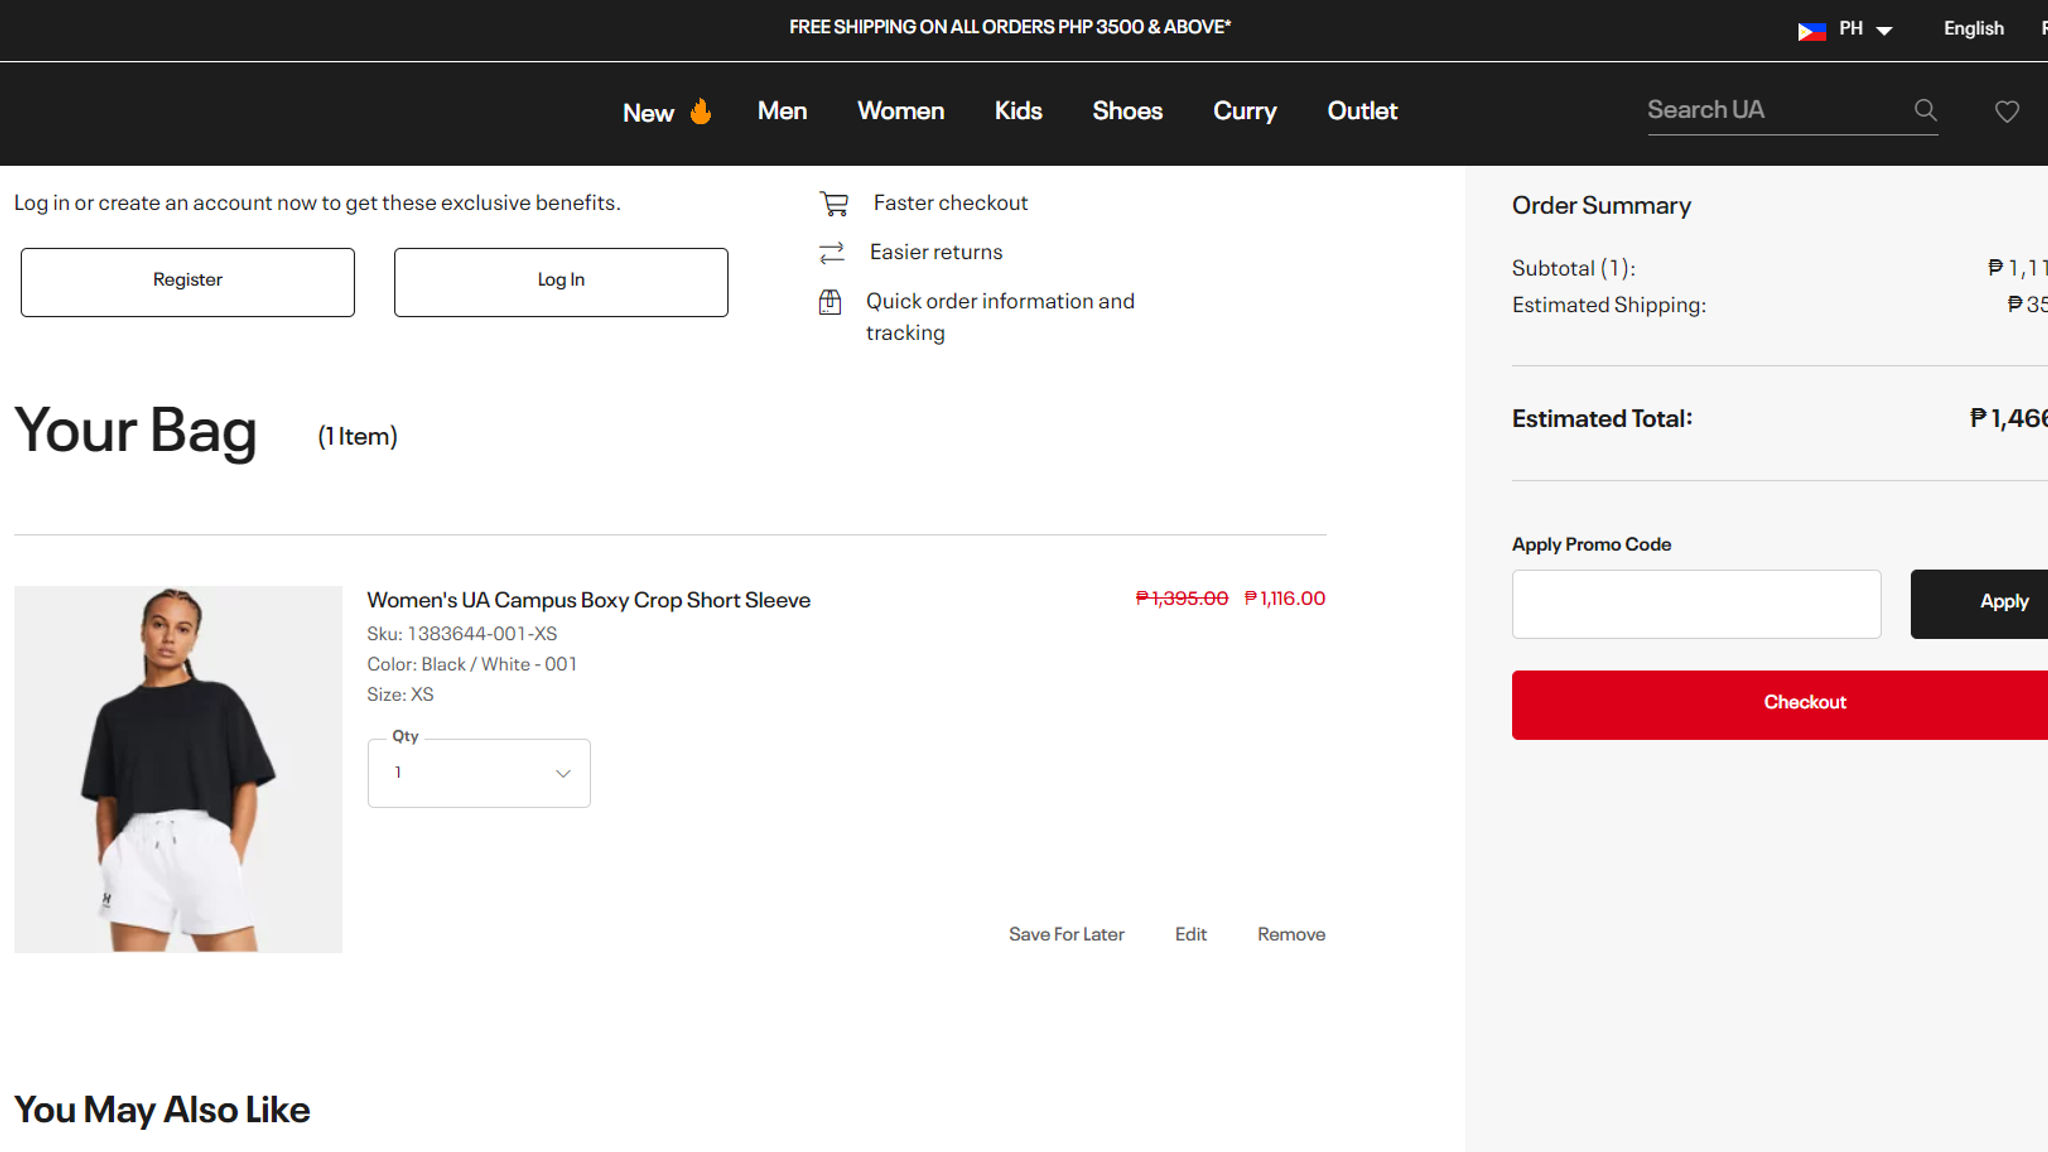Open the Women menu

pos(900,111)
